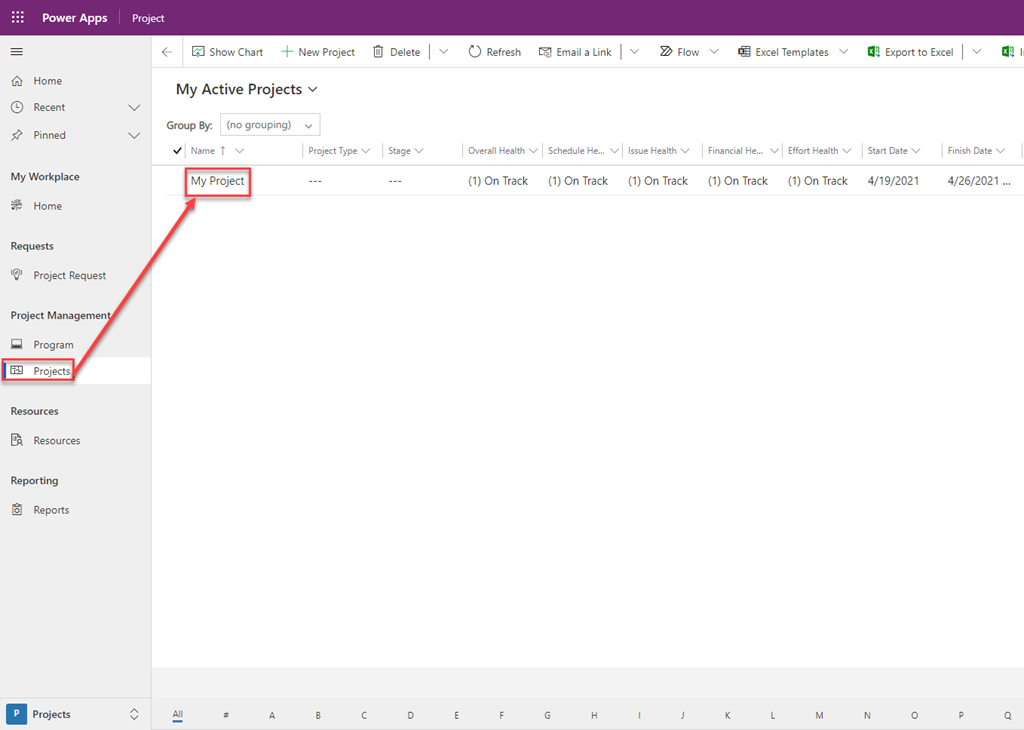Expand the Recent section in sidebar

[x=134, y=108]
